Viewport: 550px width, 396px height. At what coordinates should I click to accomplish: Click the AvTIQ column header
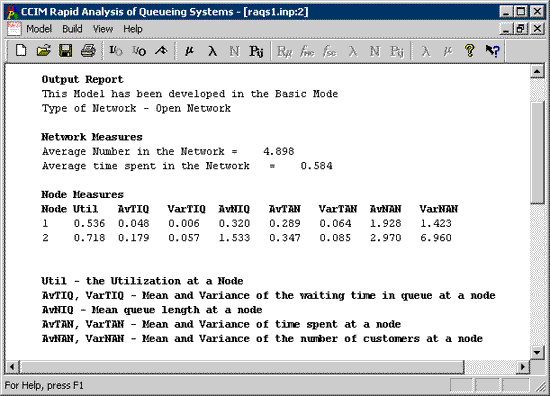(x=133, y=209)
